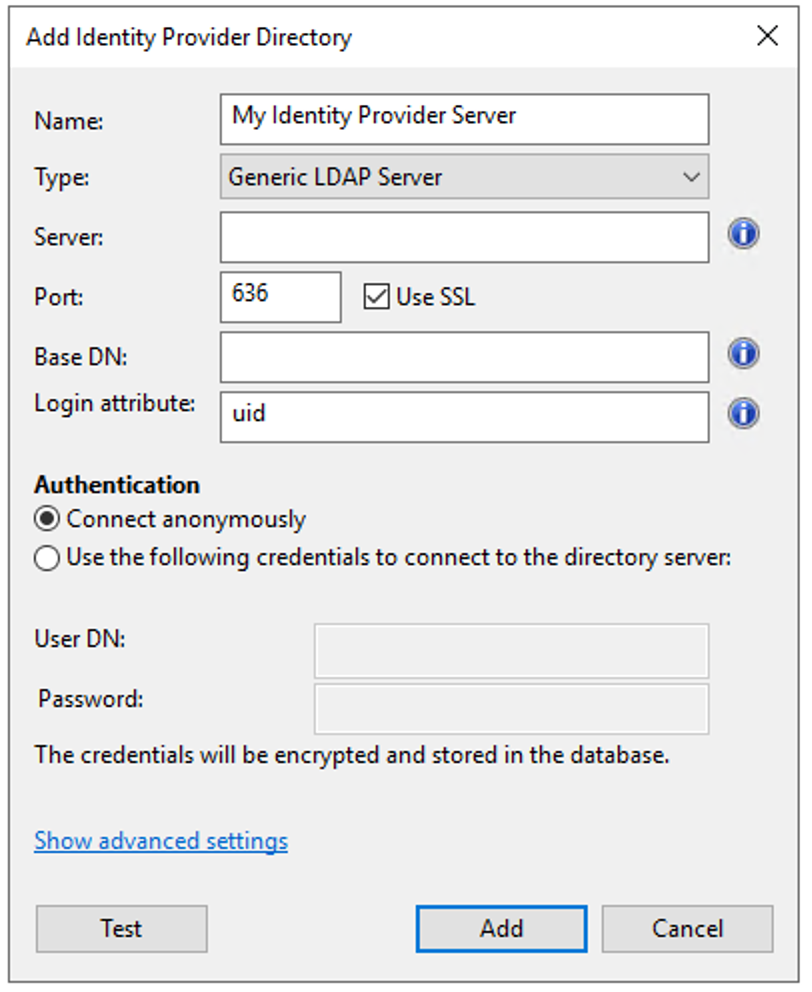Click the Login attribute info icon
The width and height of the screenshot is (812, 992).
(x=745, y=413)
